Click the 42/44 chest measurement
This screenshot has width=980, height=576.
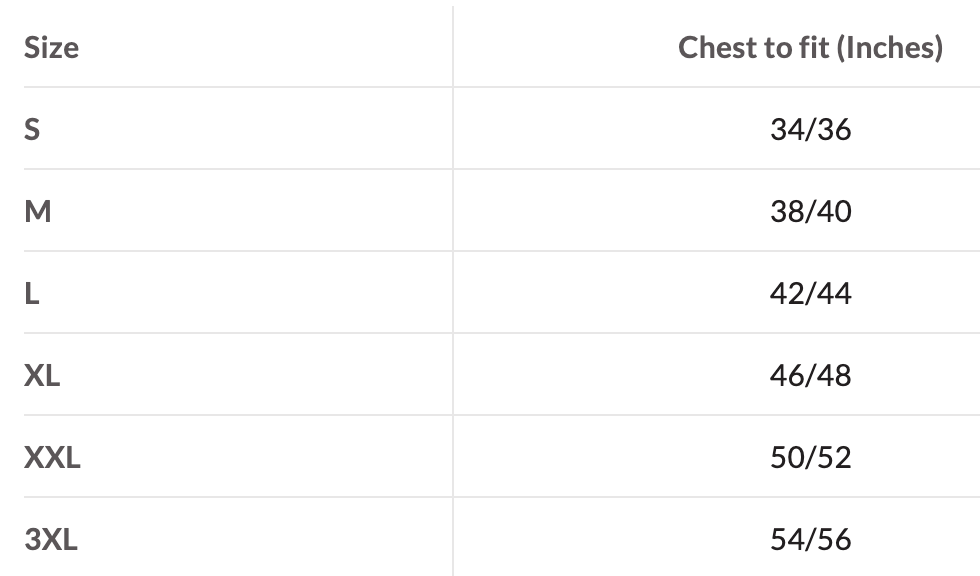810,293
